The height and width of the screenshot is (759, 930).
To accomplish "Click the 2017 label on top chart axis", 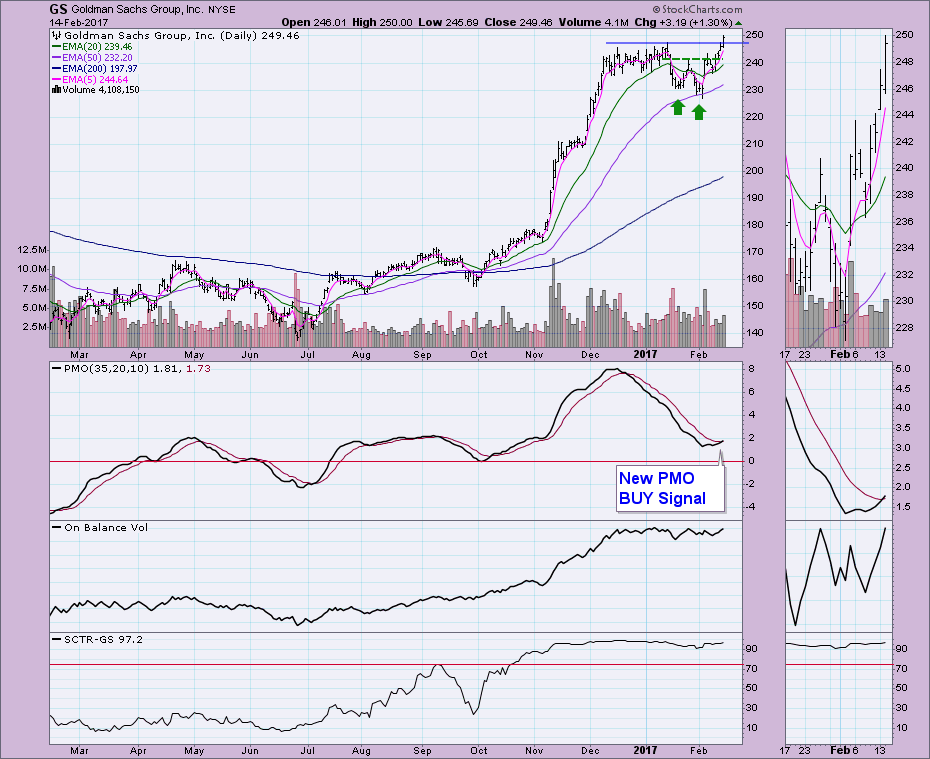I will 645,355.
